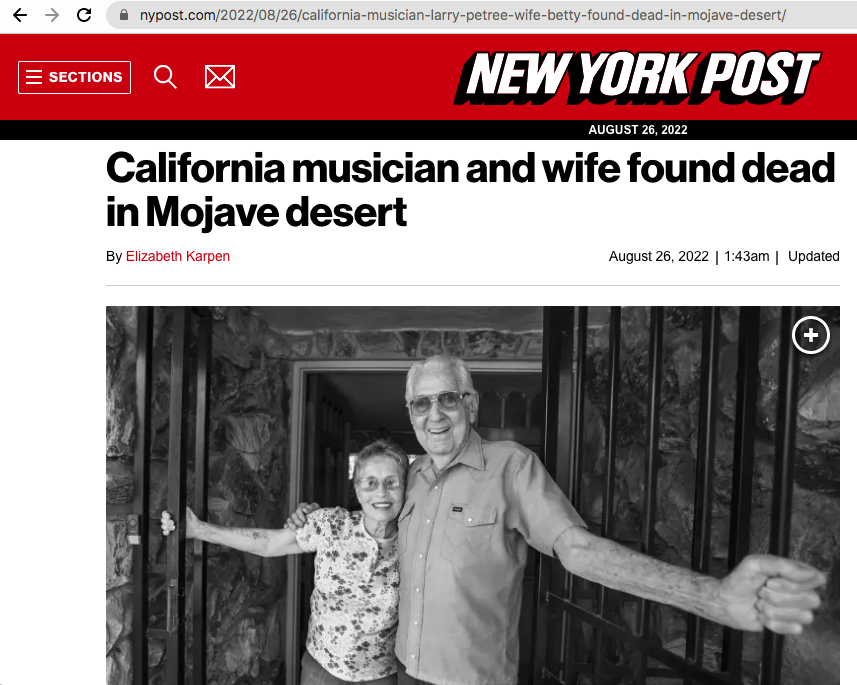
Task: Expand photo with plus circle icon
Action: [811, 335]
